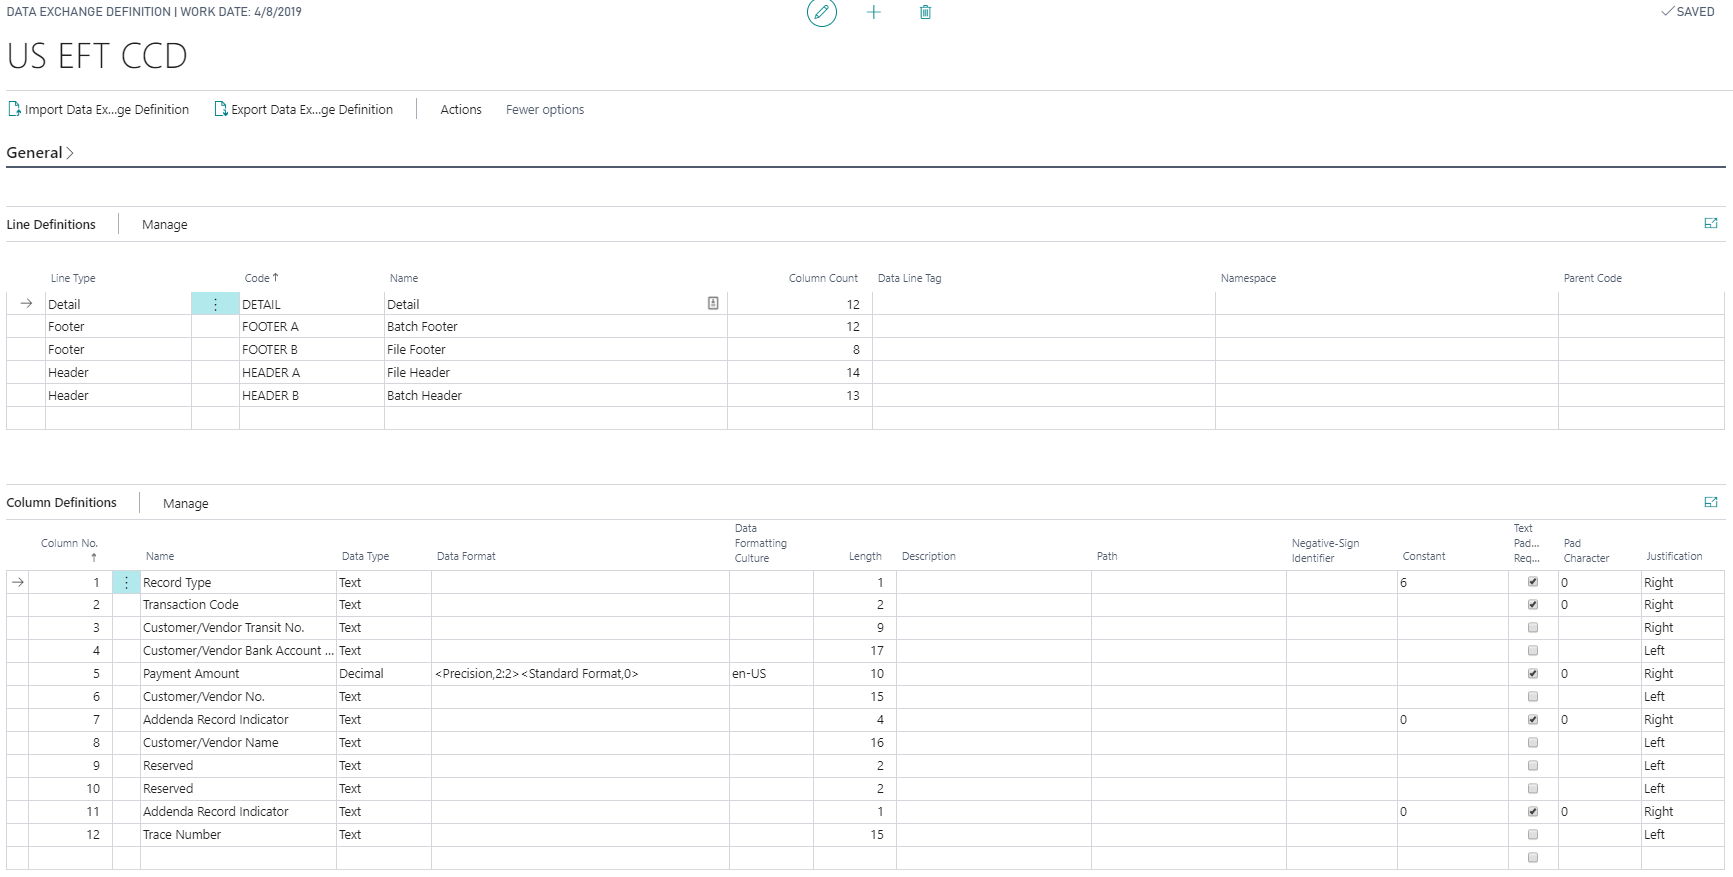
Task: Click Export Data Exchange Definition button
Action: [304, 109]
